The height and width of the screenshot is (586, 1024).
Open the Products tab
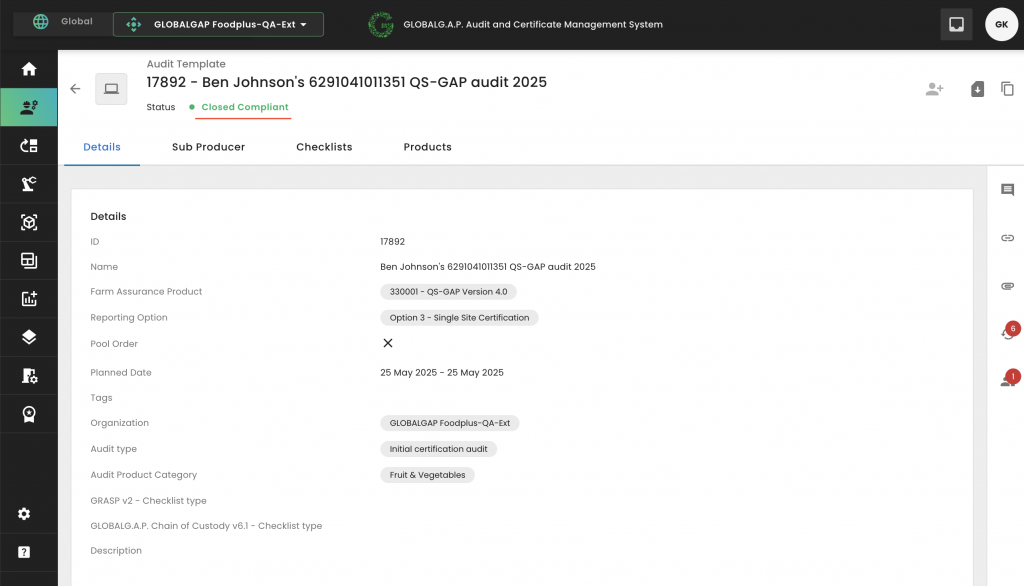pos(427,147)
